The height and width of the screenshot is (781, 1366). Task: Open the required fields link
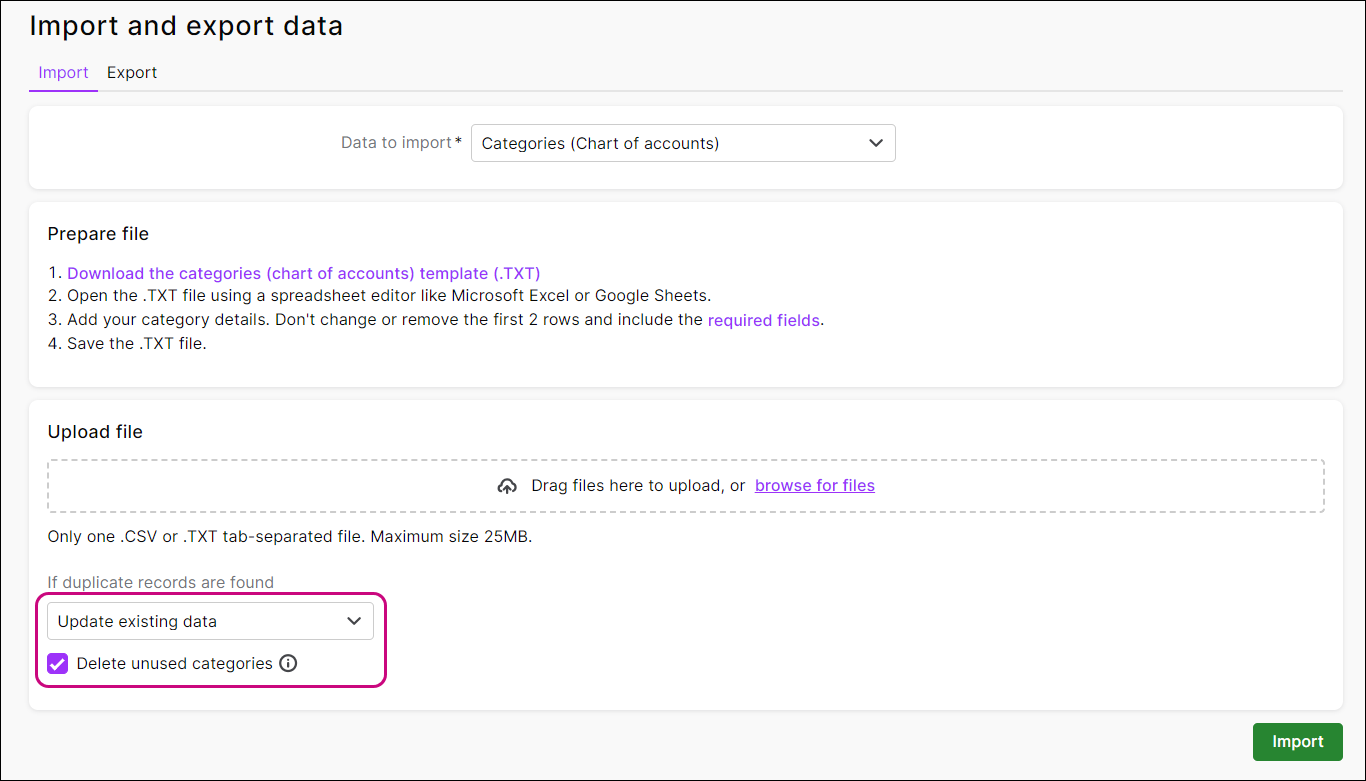[763, 319]
